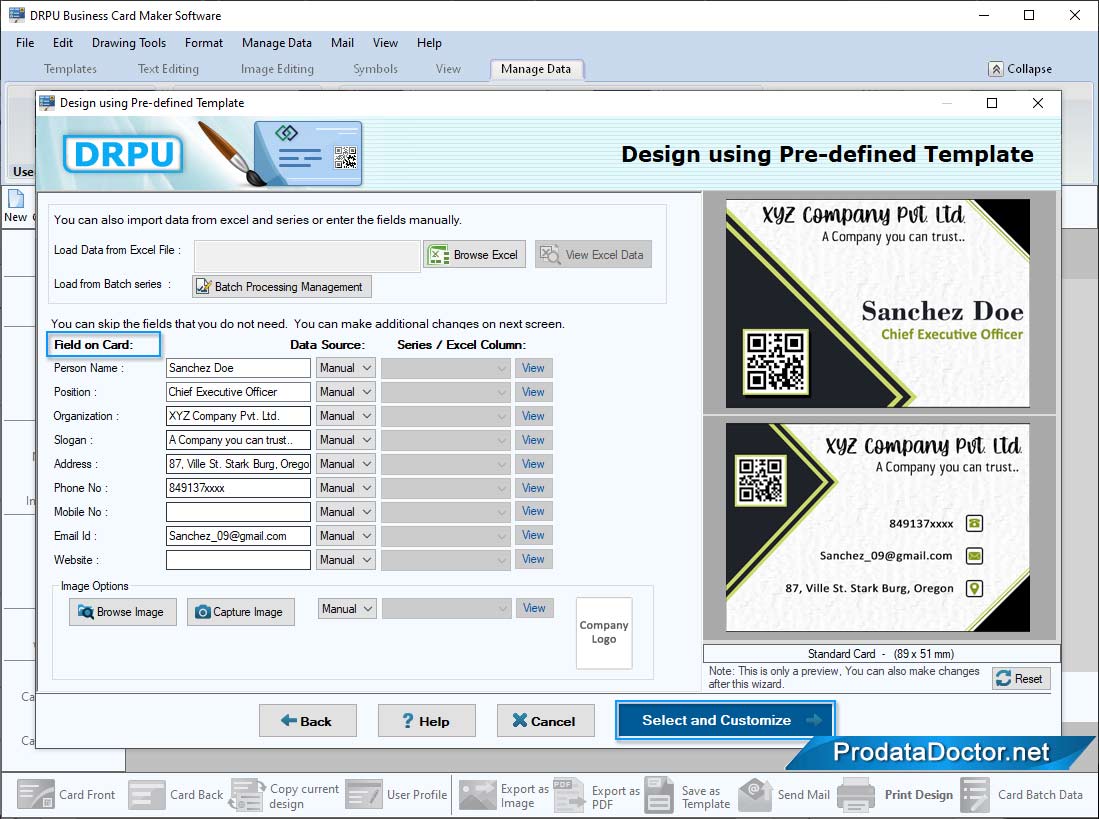Open Data Source dropdown for Email Id
This screenshot has width=1099, height=819.
(x=346, y=535)
